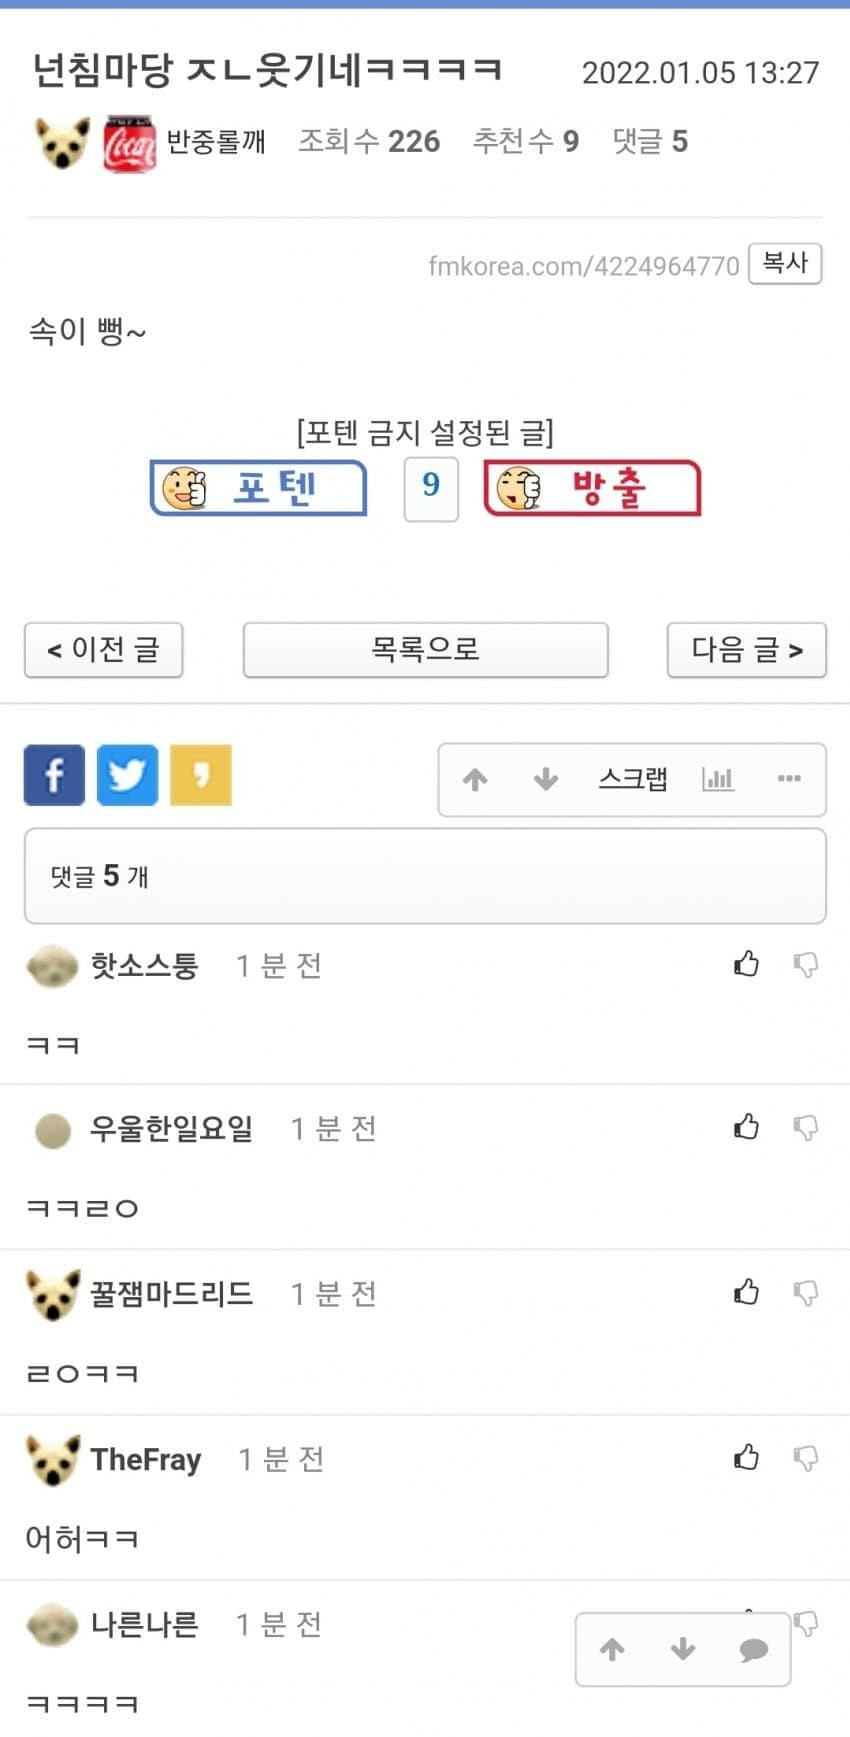Share post via yellow KakaoStory icon

pos(201,775)
